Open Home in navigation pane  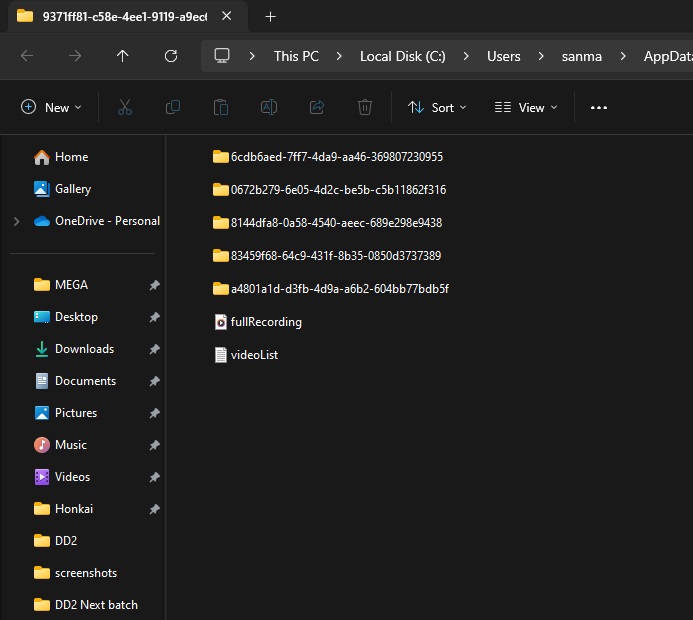pyautogui.click(x=61, y=157)
